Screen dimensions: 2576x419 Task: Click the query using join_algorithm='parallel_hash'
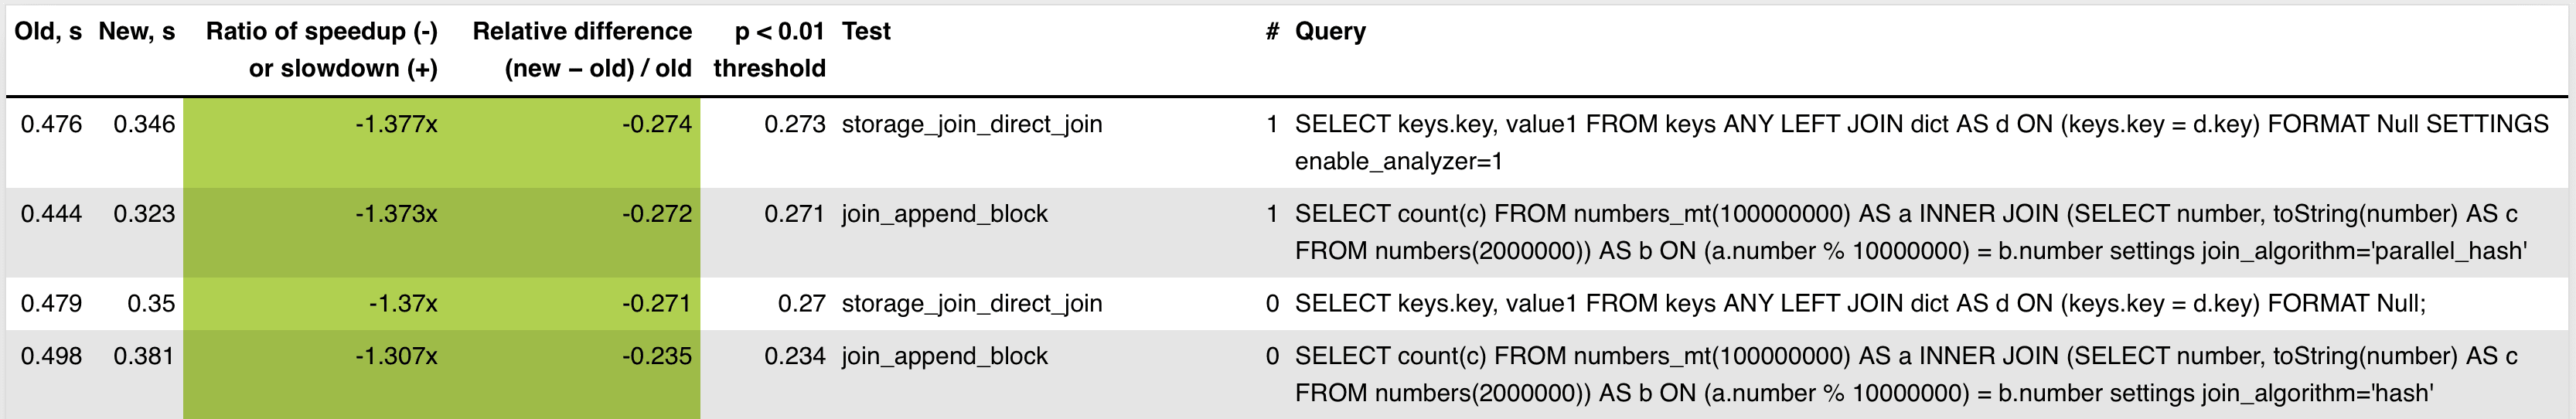(x=1910, y=232)
